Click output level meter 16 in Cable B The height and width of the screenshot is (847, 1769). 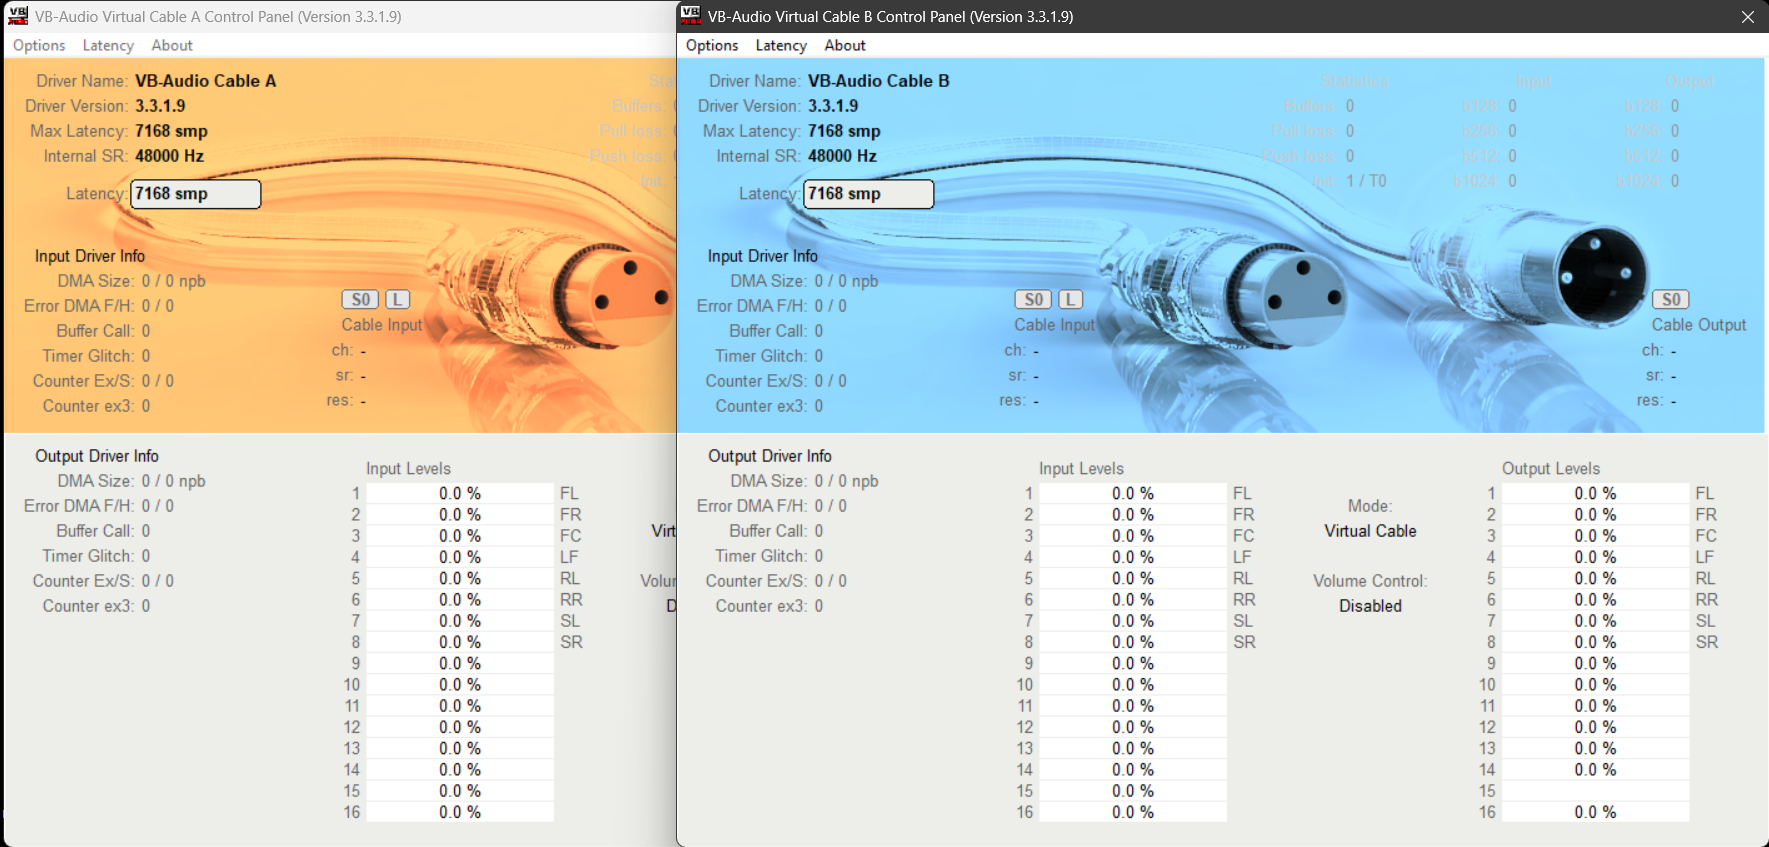coord(1596,812)
